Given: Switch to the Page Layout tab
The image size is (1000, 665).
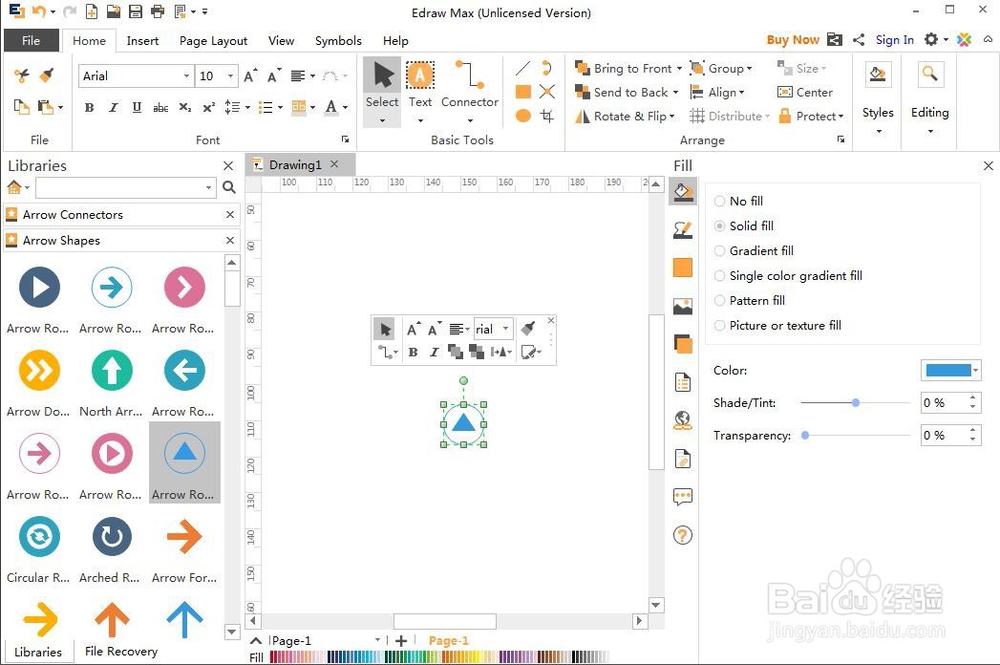Looking at the screenshot, I should coord(213,40).
